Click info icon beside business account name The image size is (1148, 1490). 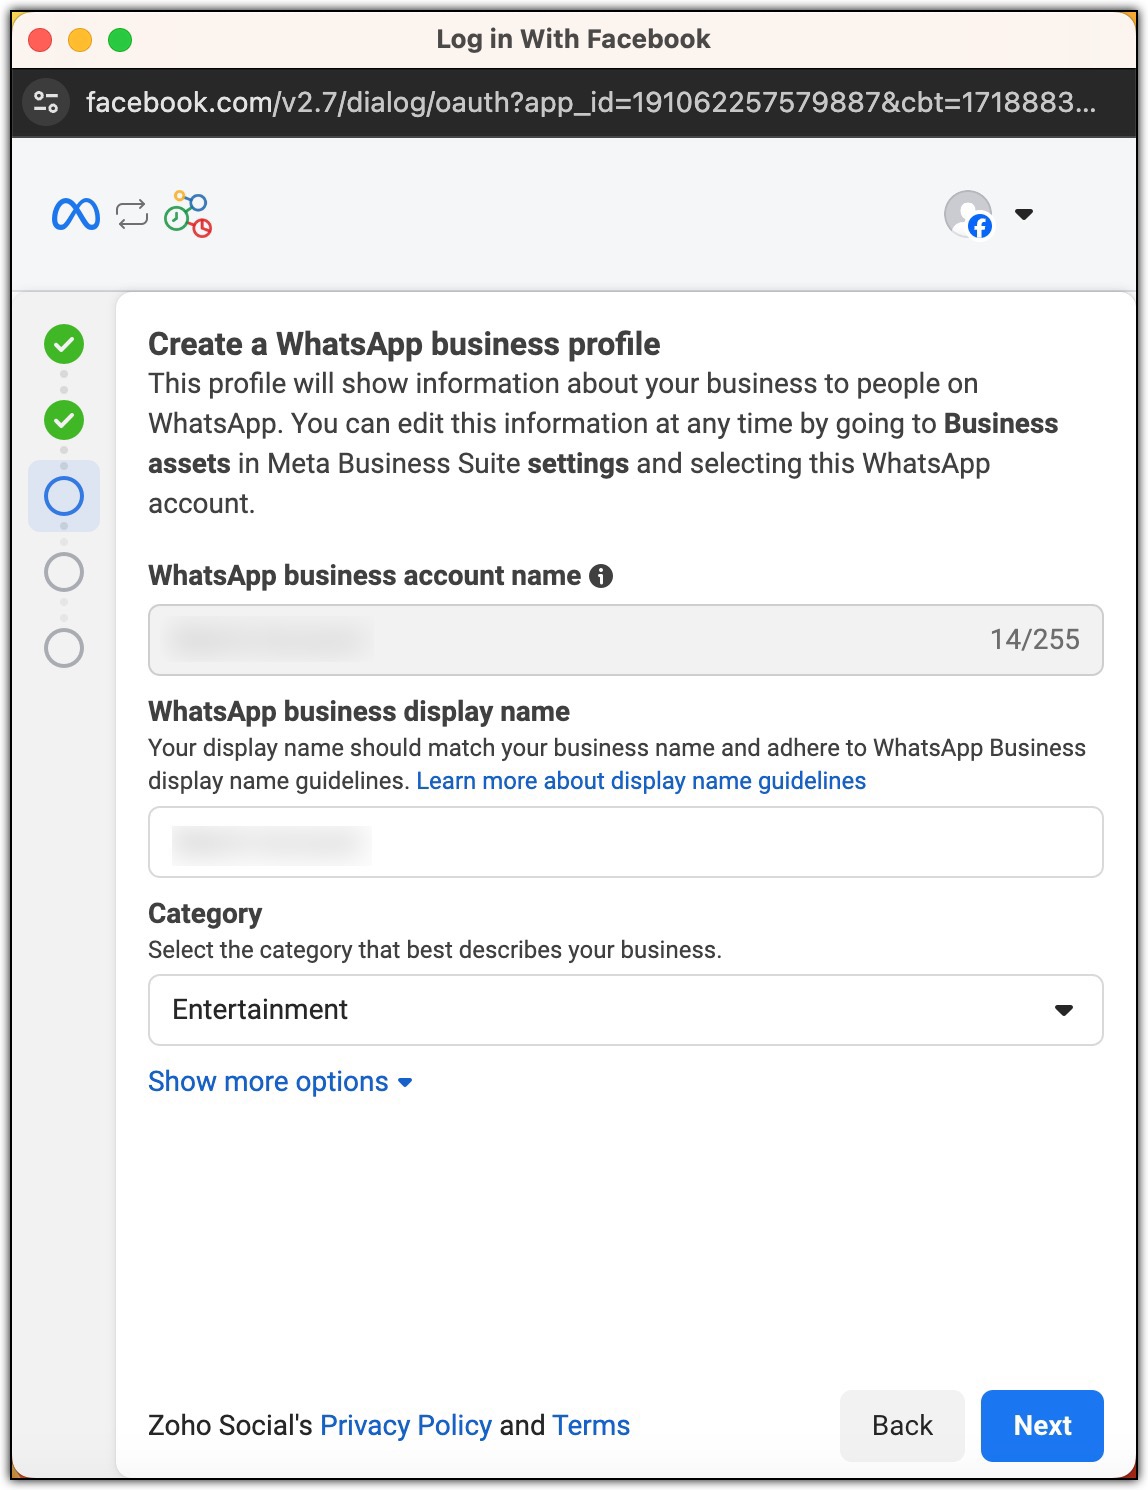pos(601,576)
